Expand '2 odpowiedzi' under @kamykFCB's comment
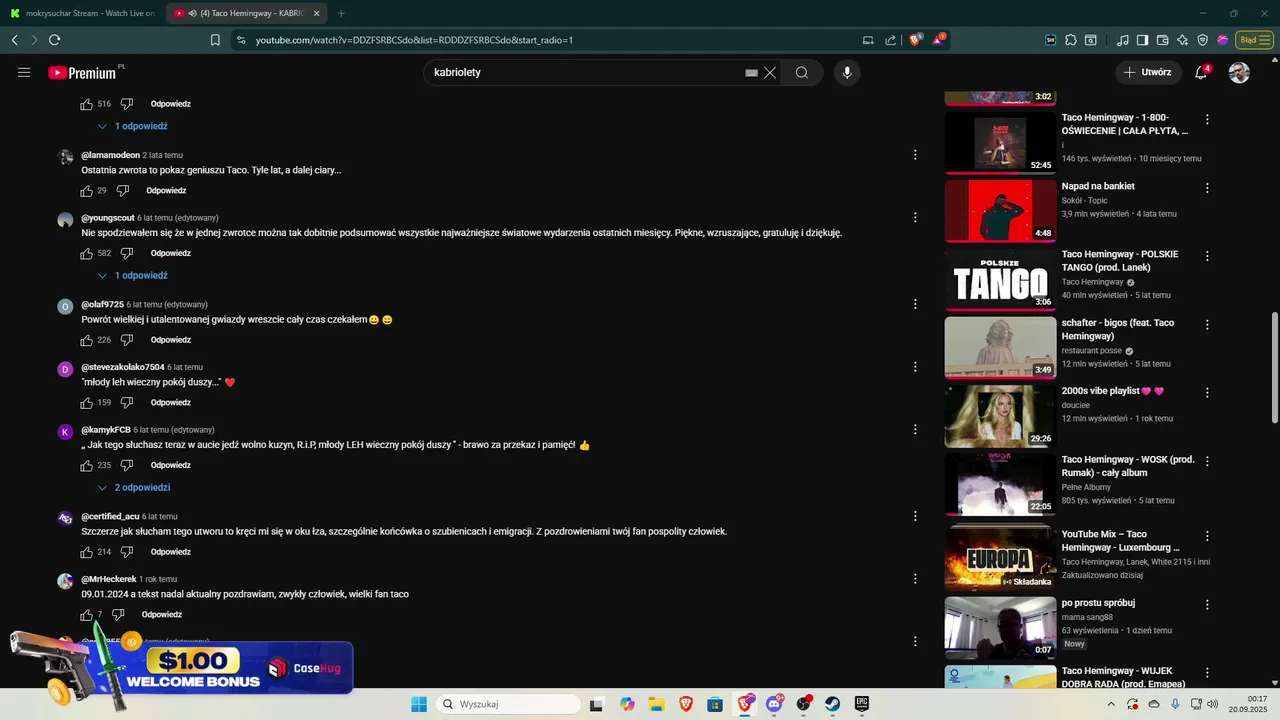 pyautogui.click(x=134, y=488)
